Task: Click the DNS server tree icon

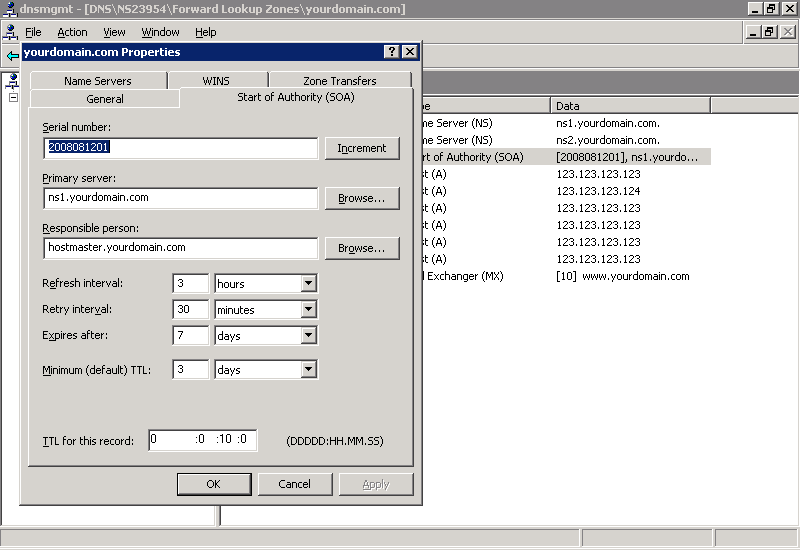Action: tap(13, 81)
